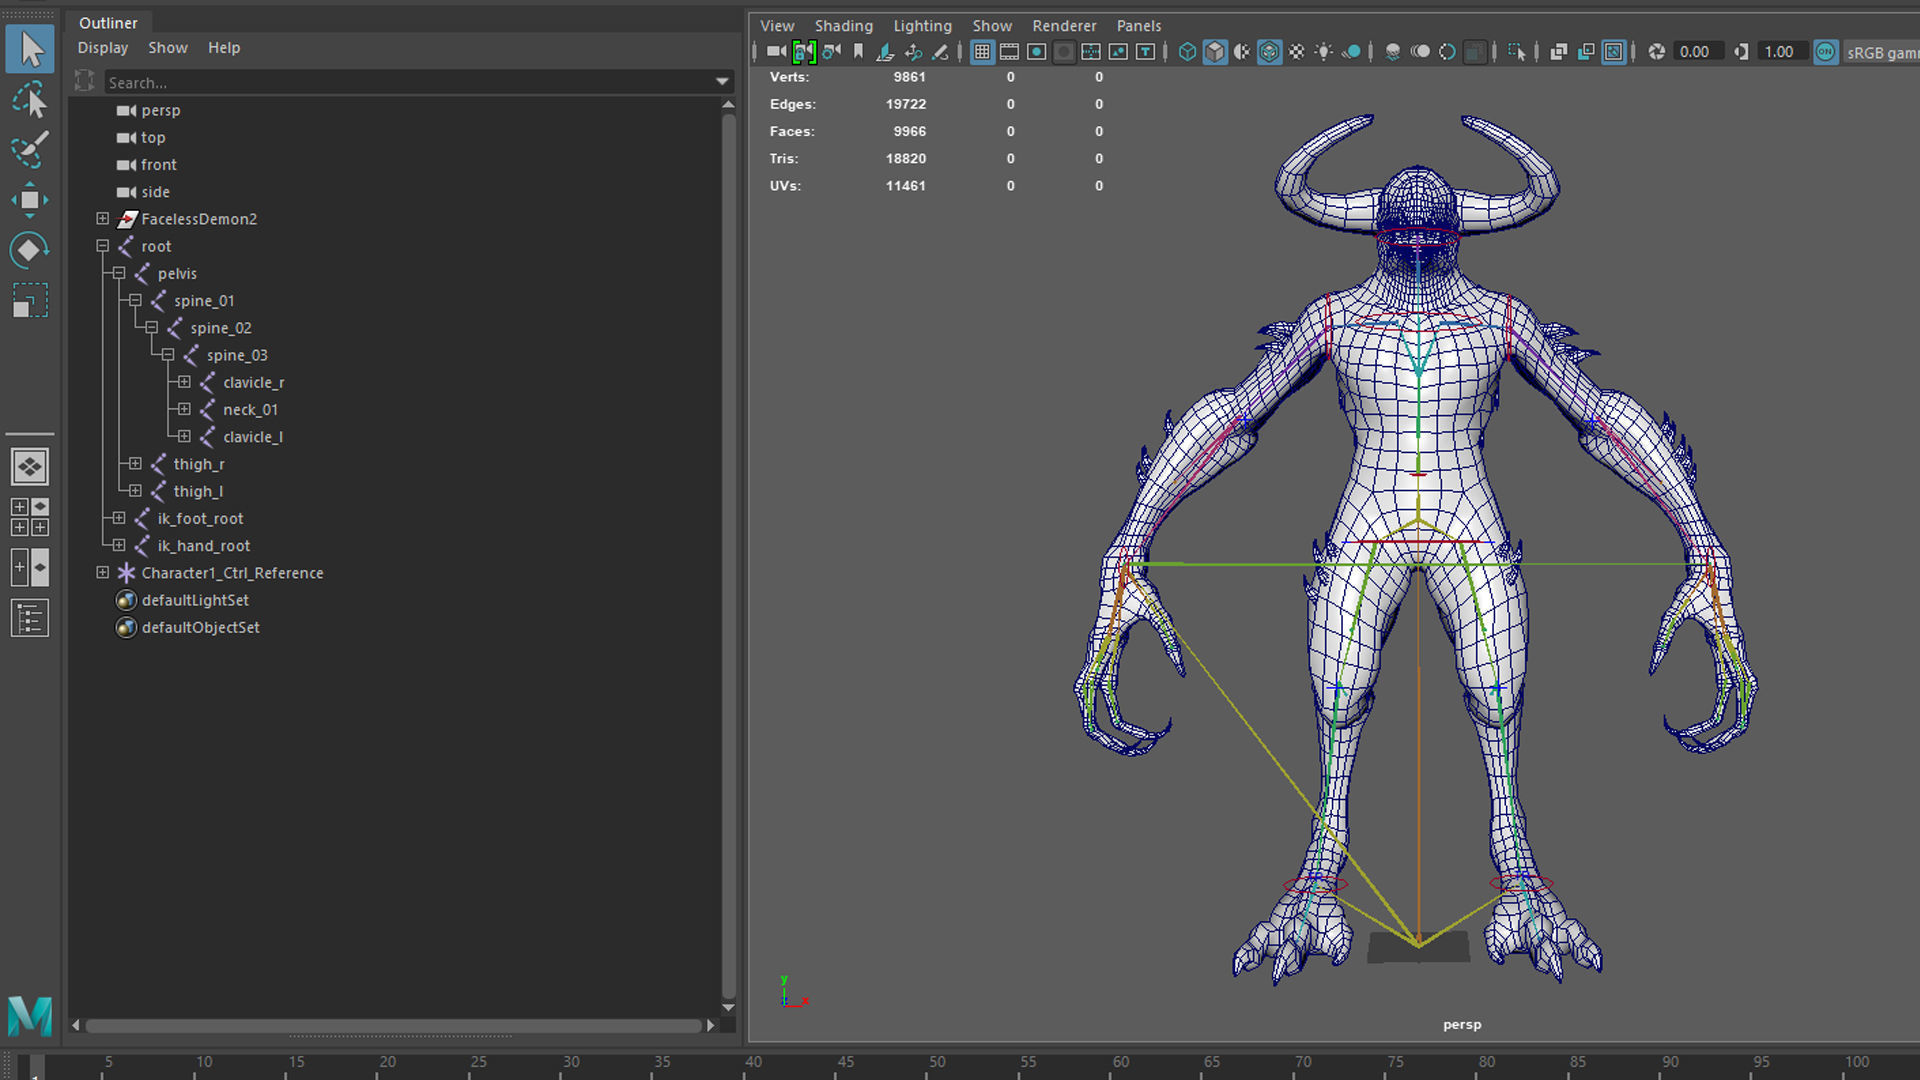This screenshot has width=1920, height=1080.
Task: Click the Outliner horizontal scrollbar
Action: (x=393, y=1025)
